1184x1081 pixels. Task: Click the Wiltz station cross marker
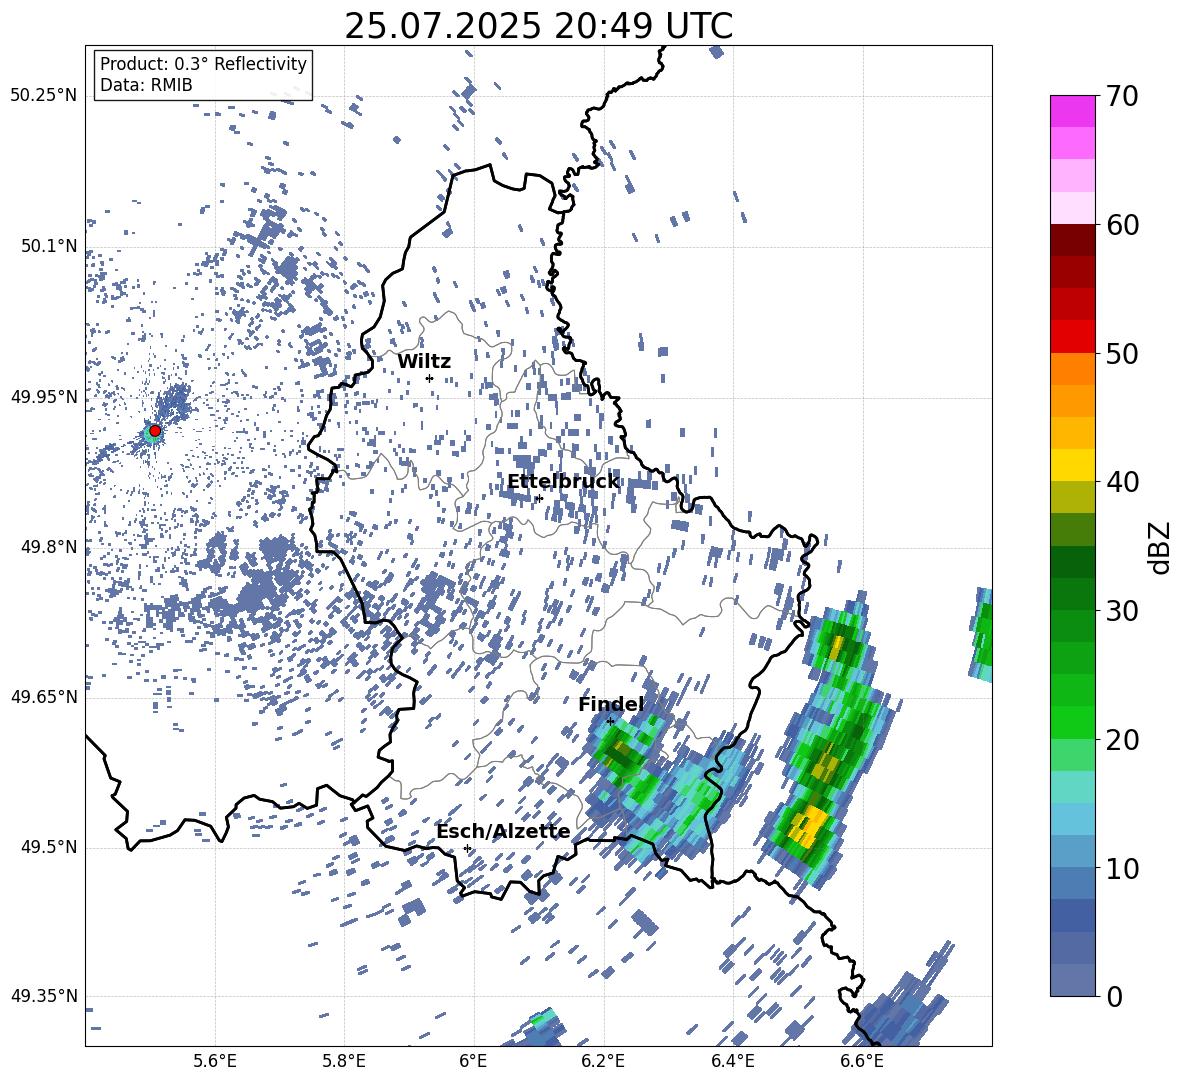430,378
